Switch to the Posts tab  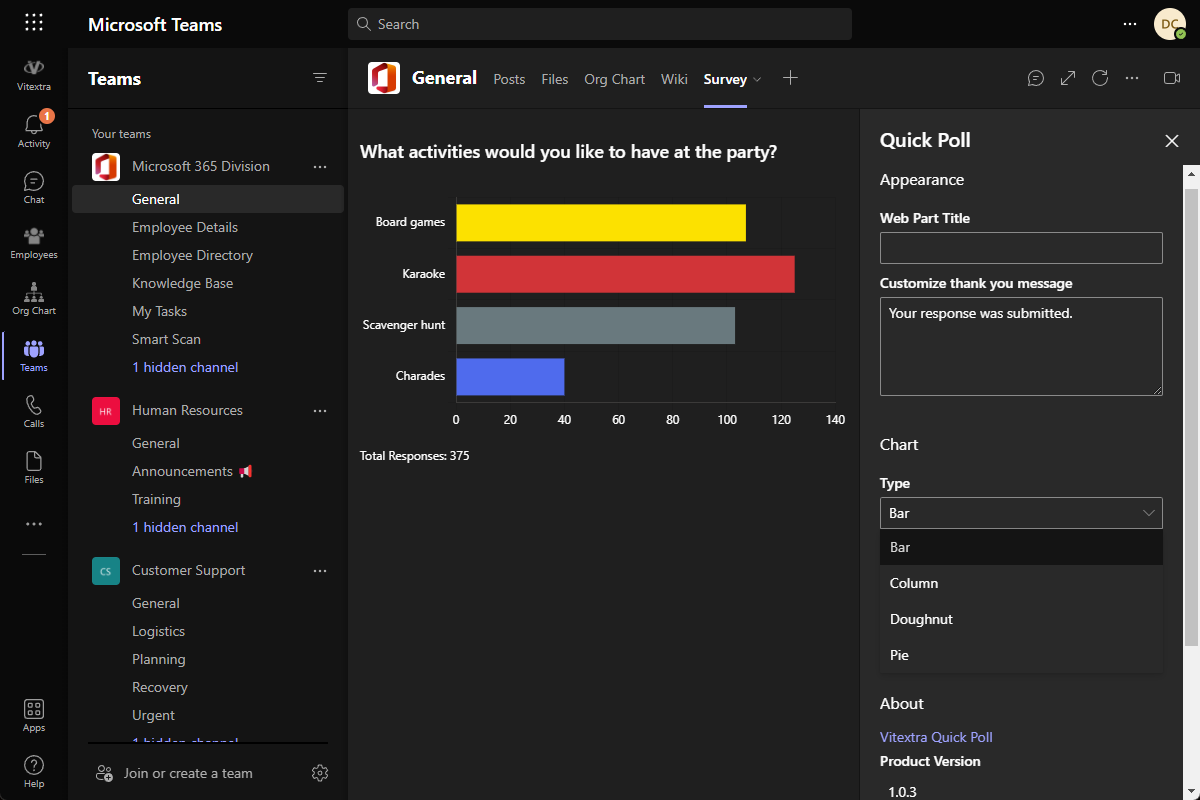tap(509, 79)
